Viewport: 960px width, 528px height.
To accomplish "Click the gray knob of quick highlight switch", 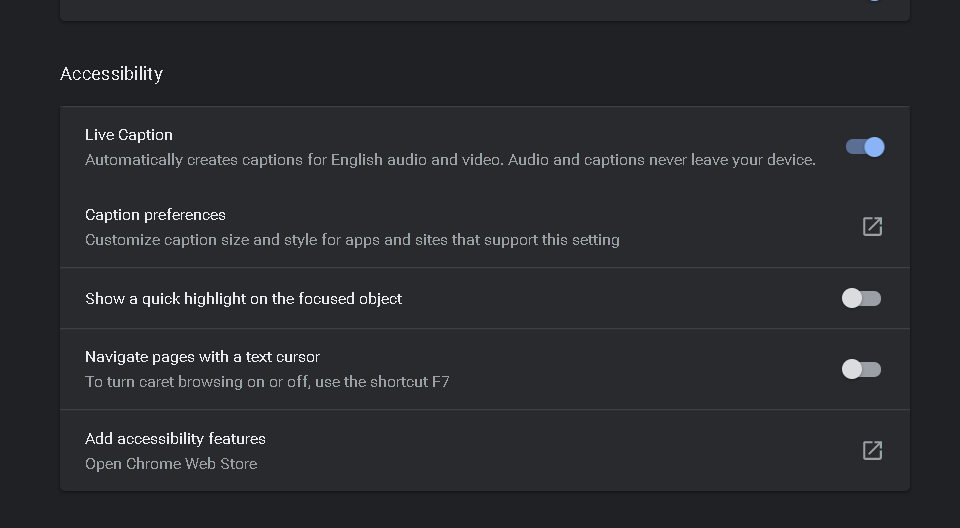I will (852, 298).
